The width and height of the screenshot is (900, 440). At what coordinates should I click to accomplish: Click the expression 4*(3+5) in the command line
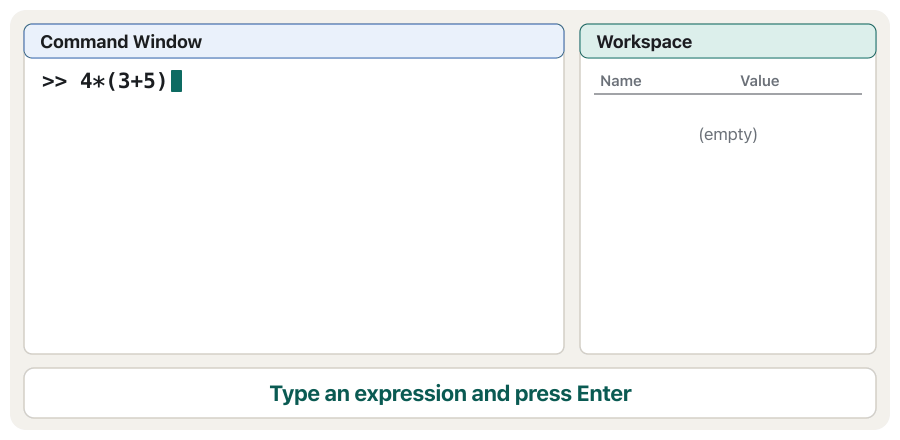click(124, 81)
